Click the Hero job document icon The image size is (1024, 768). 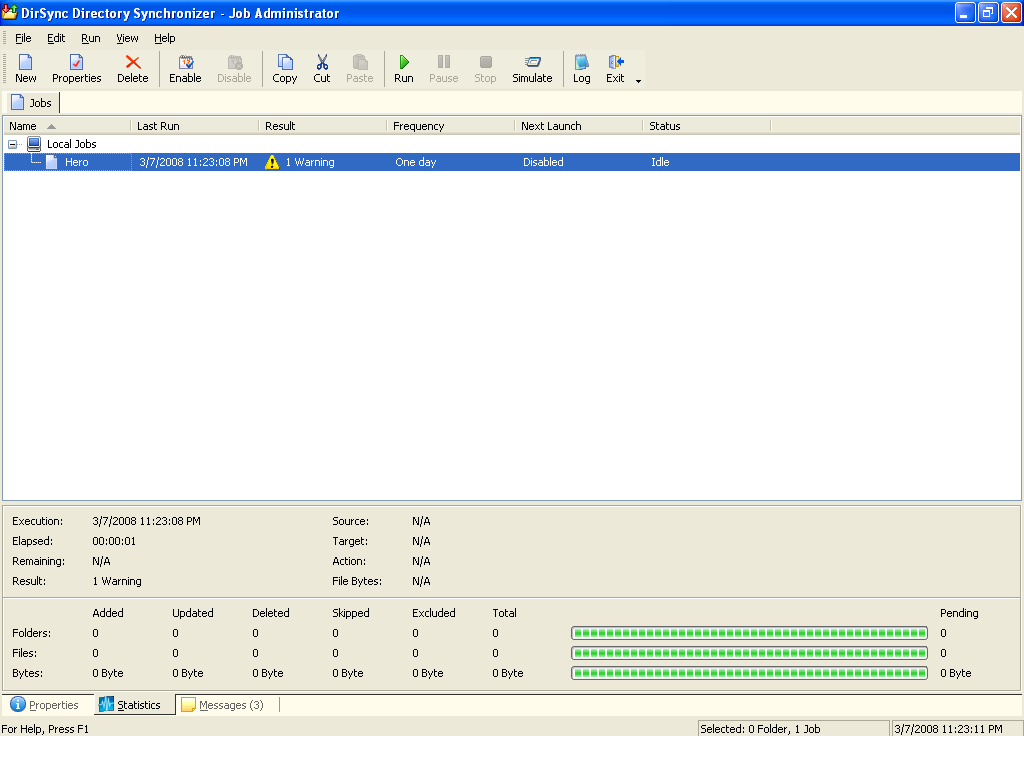pos(52,162)
